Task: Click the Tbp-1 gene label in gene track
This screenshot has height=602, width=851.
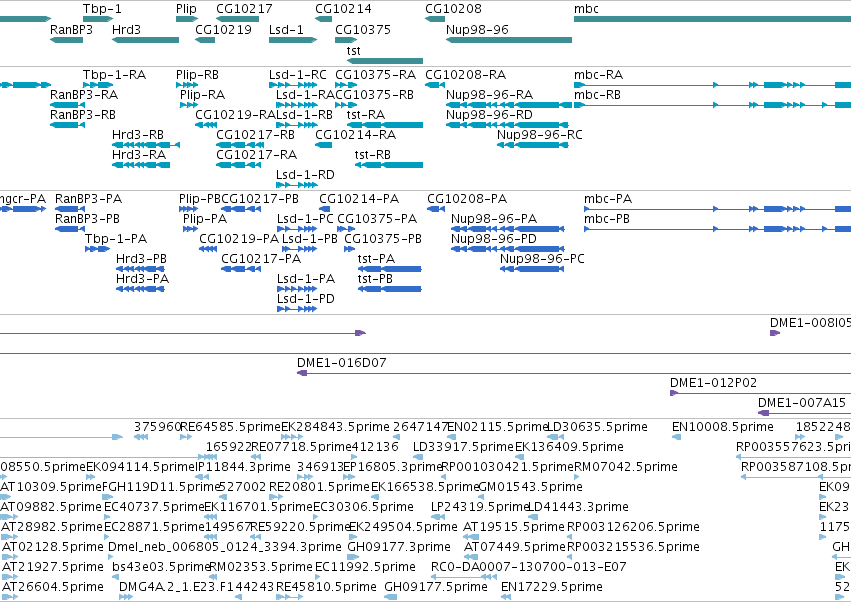Action: [x=102, y=9]
